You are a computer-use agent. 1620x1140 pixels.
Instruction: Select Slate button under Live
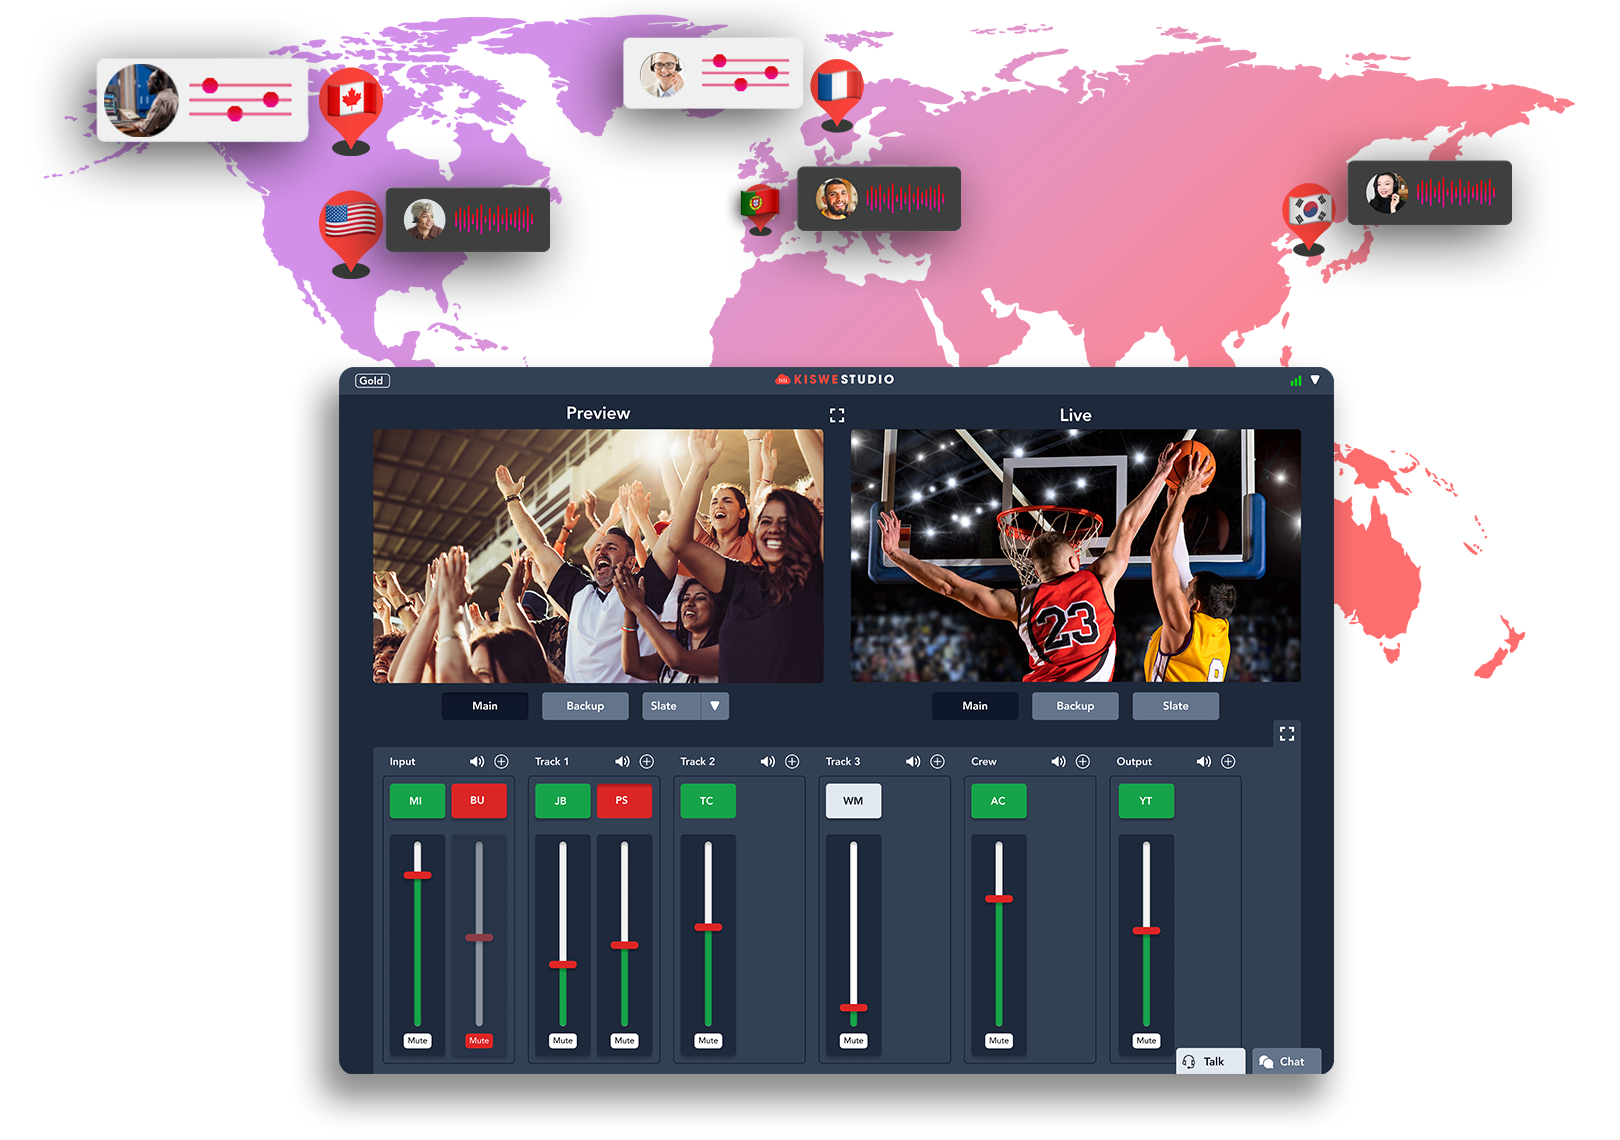pos(1175,706)
